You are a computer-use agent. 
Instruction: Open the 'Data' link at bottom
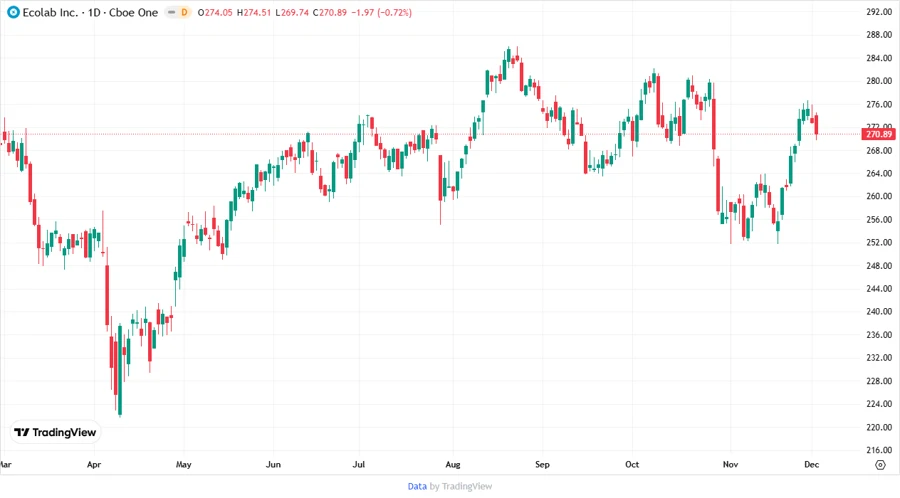[417, 486]
